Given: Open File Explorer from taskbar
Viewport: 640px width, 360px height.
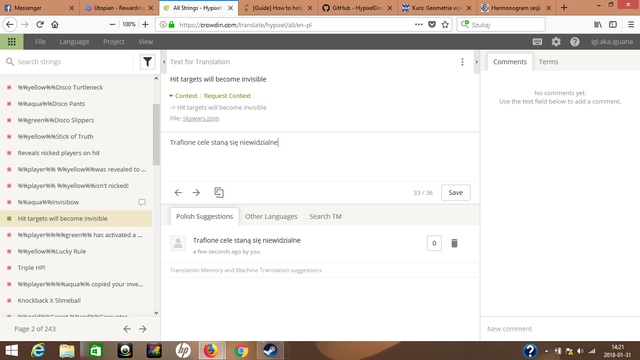Looking at the screenshot, I should point(67,351).
